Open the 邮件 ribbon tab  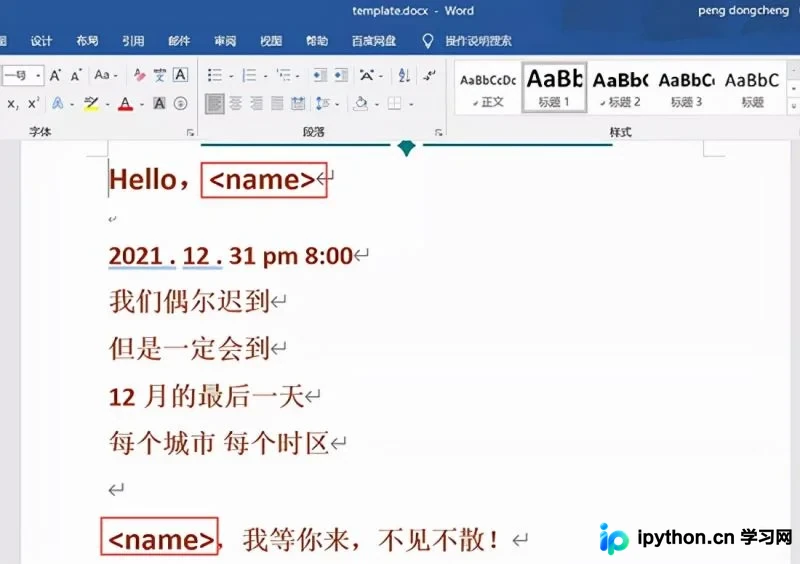click(179, 41)
